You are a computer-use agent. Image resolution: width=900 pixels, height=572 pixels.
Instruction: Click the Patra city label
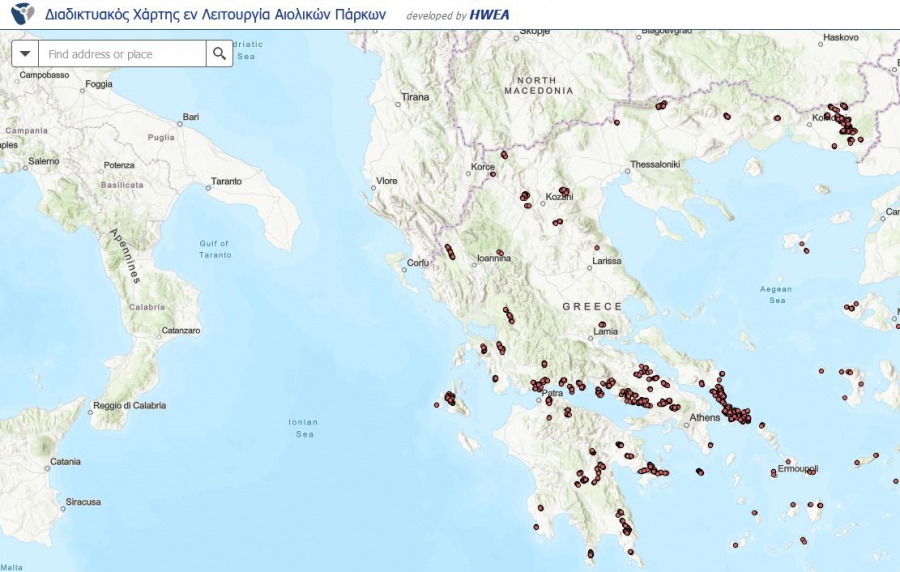[x=552, y=394]
